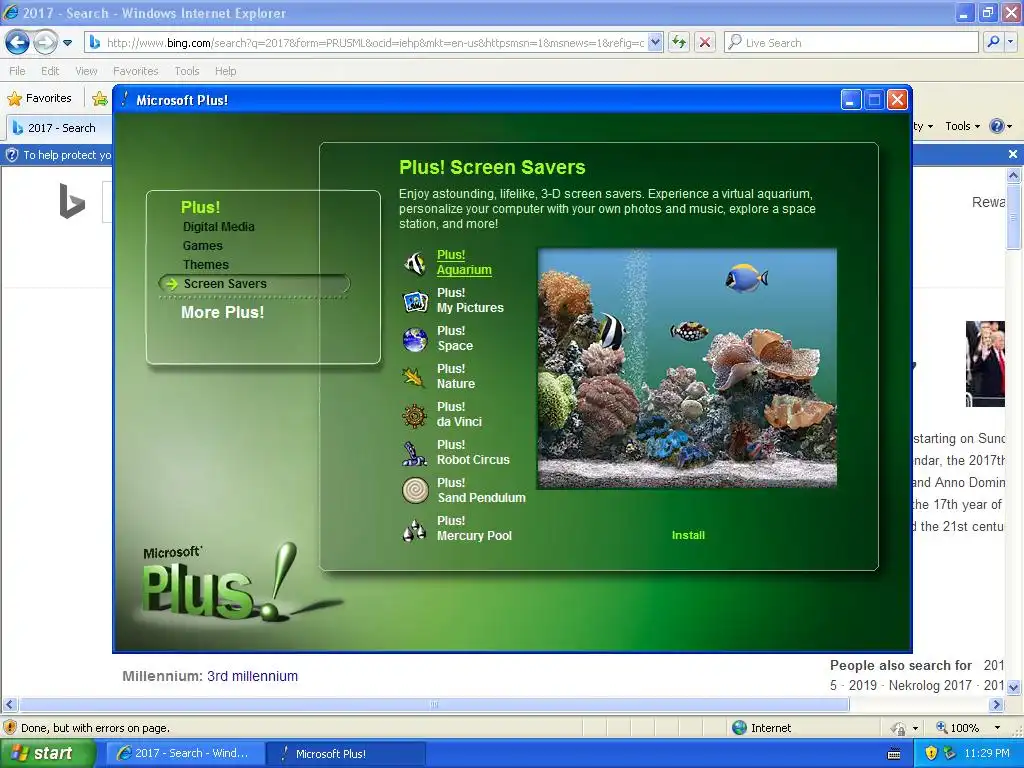Click the horizontal scrollbar thumb
This screenshot has height=768, width=1024.
434,705
